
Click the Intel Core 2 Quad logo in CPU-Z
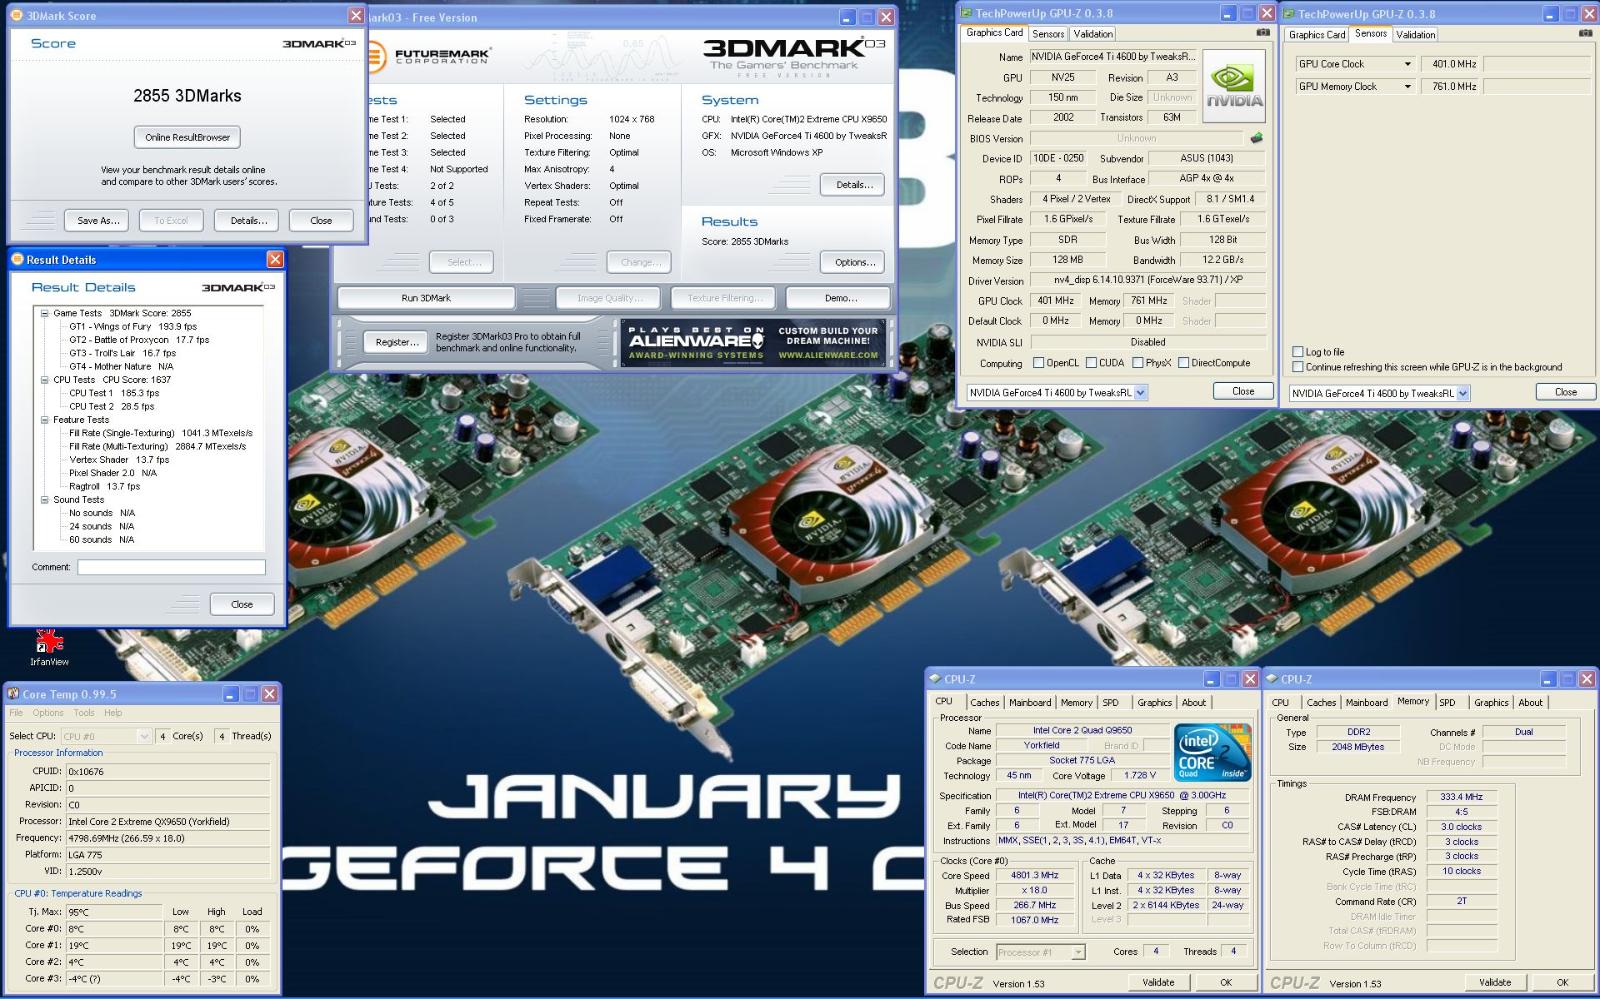click(x=1212, y=751)
